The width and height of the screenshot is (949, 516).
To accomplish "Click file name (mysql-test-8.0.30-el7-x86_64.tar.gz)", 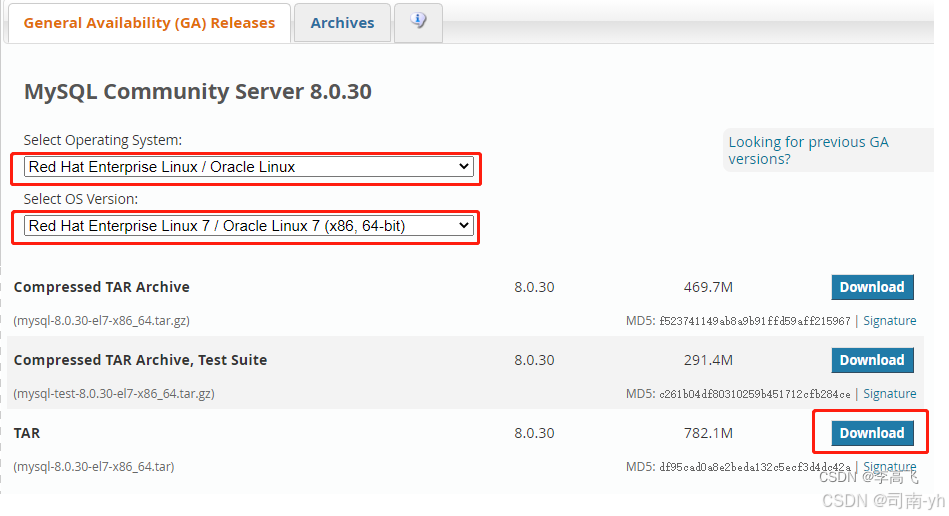I will (114, 394).
